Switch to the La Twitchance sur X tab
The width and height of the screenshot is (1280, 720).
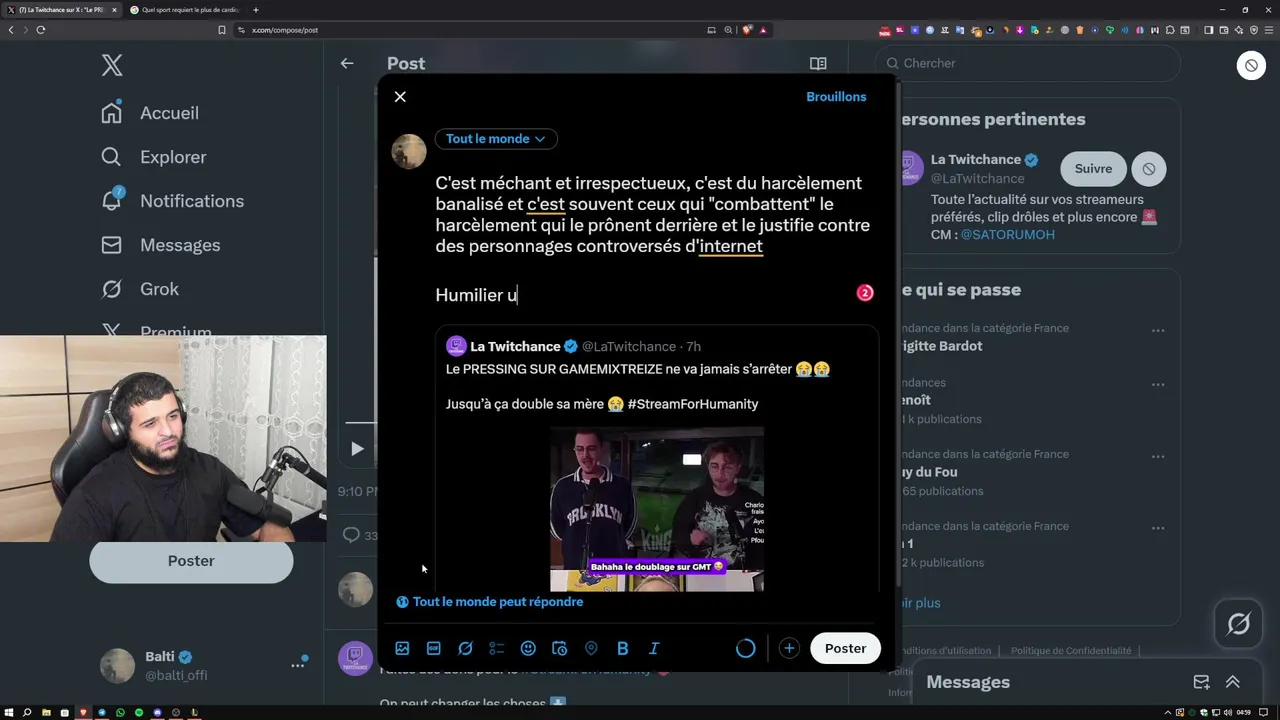(62, 10)
